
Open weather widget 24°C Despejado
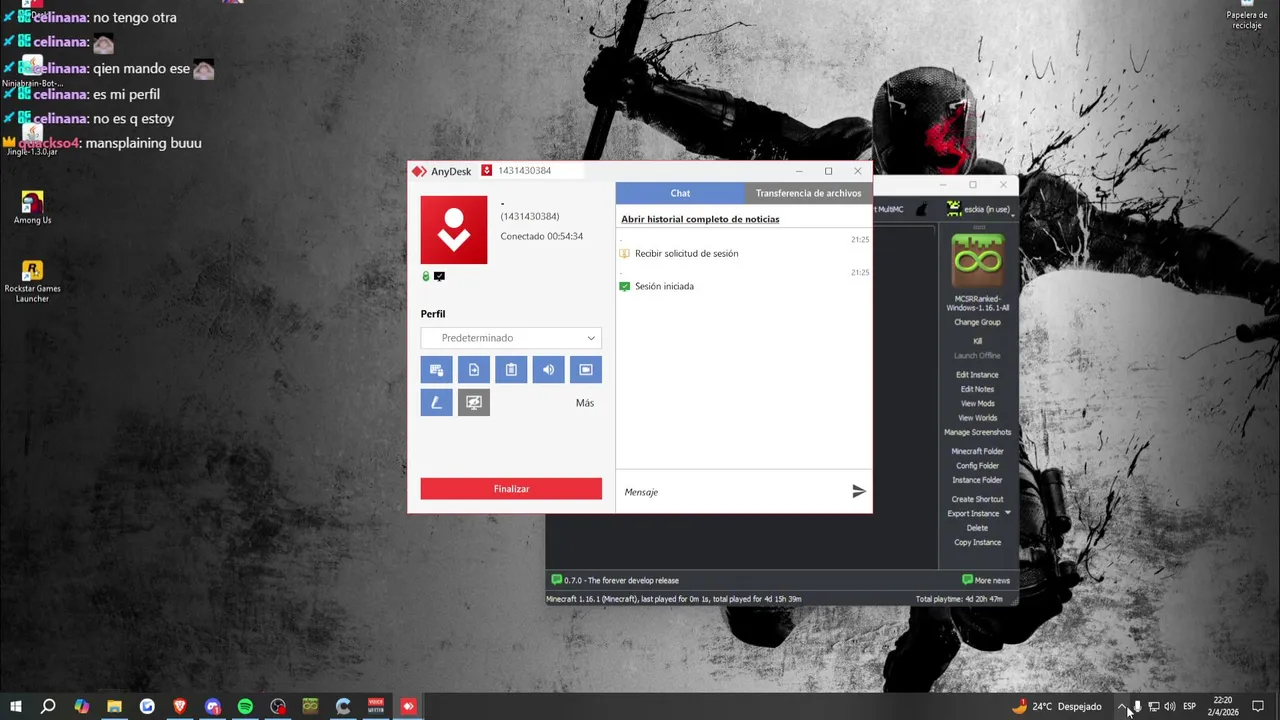click(1057, 707)
